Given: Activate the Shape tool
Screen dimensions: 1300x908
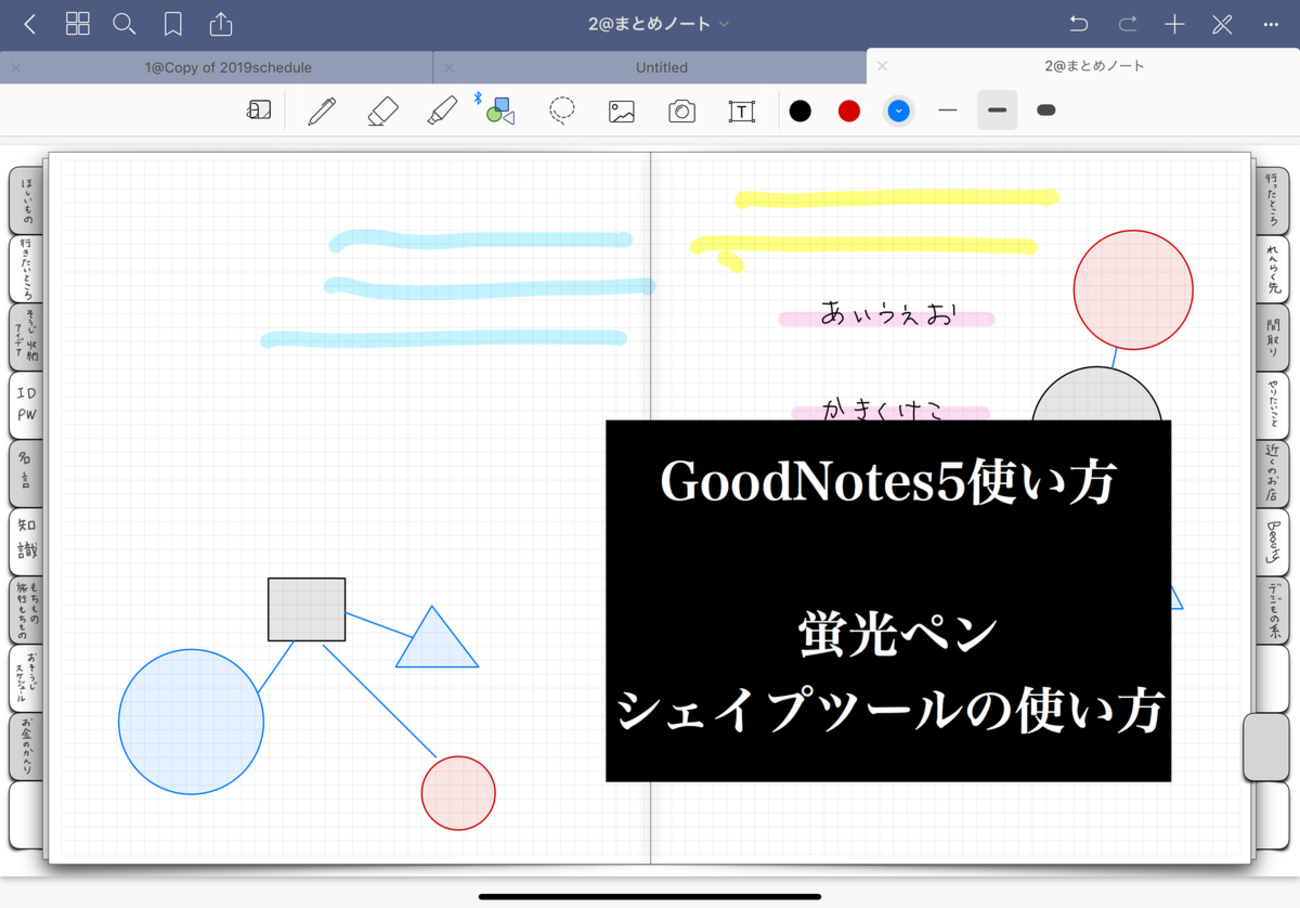Looking at the screenshot, I should [500, 110].
